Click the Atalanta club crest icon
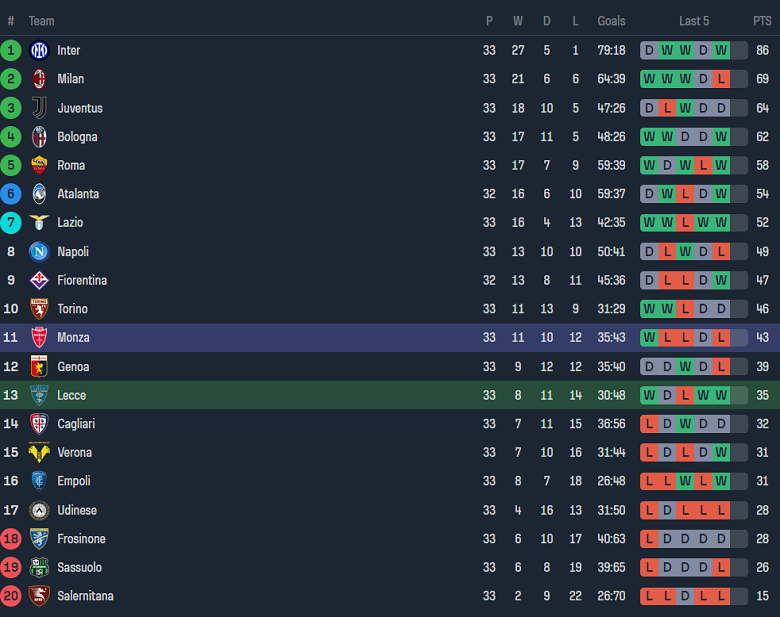 point(39,194)
